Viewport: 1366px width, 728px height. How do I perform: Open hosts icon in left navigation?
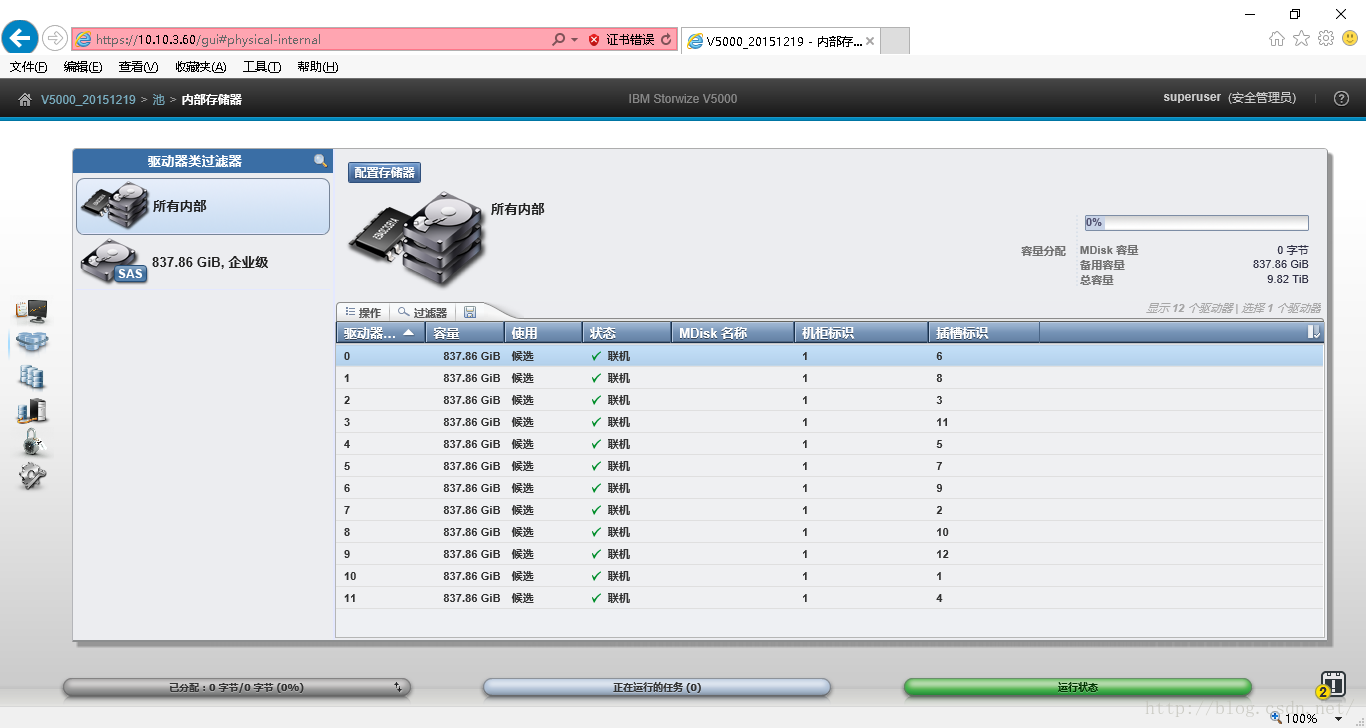[x=31, y=410]
